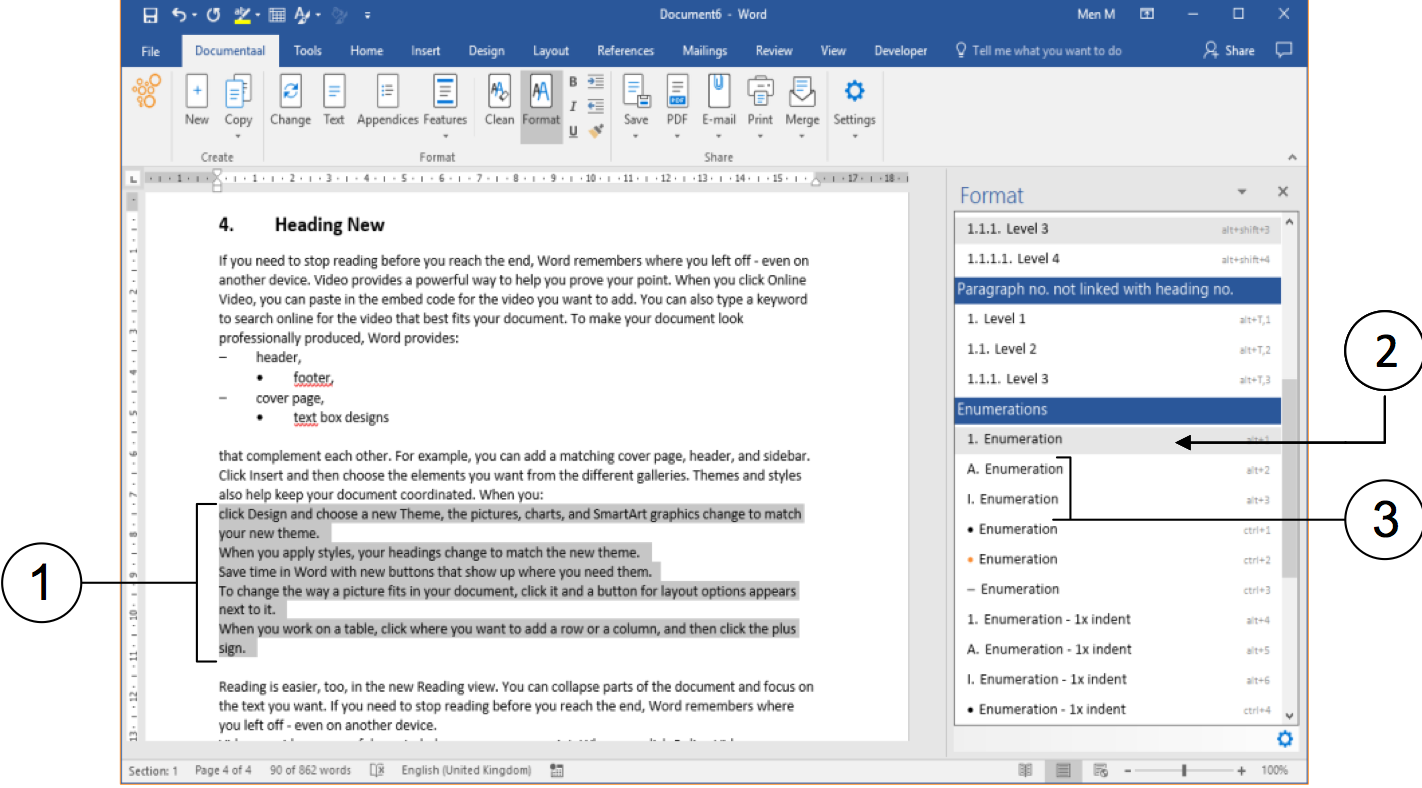Click the proofing errors icon in the status bar
Viewport: 1422px width, 788px height.
[x=377, y=771]
